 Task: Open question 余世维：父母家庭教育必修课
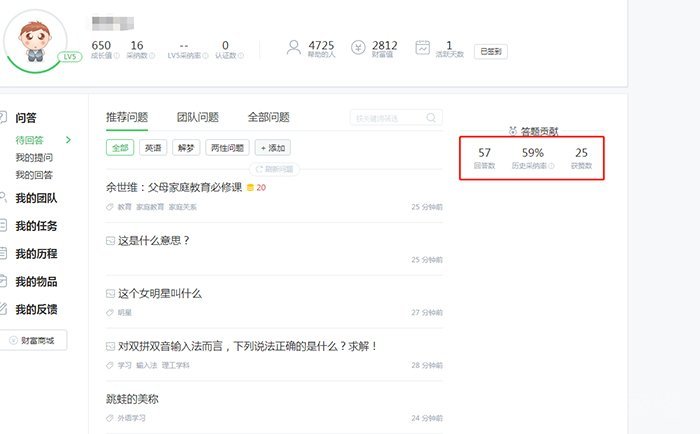pyautogui.click(x=174, y=188)
